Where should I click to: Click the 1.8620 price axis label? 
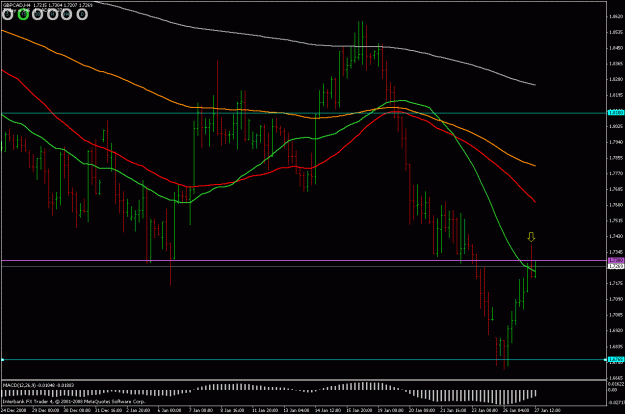[616, 17]
